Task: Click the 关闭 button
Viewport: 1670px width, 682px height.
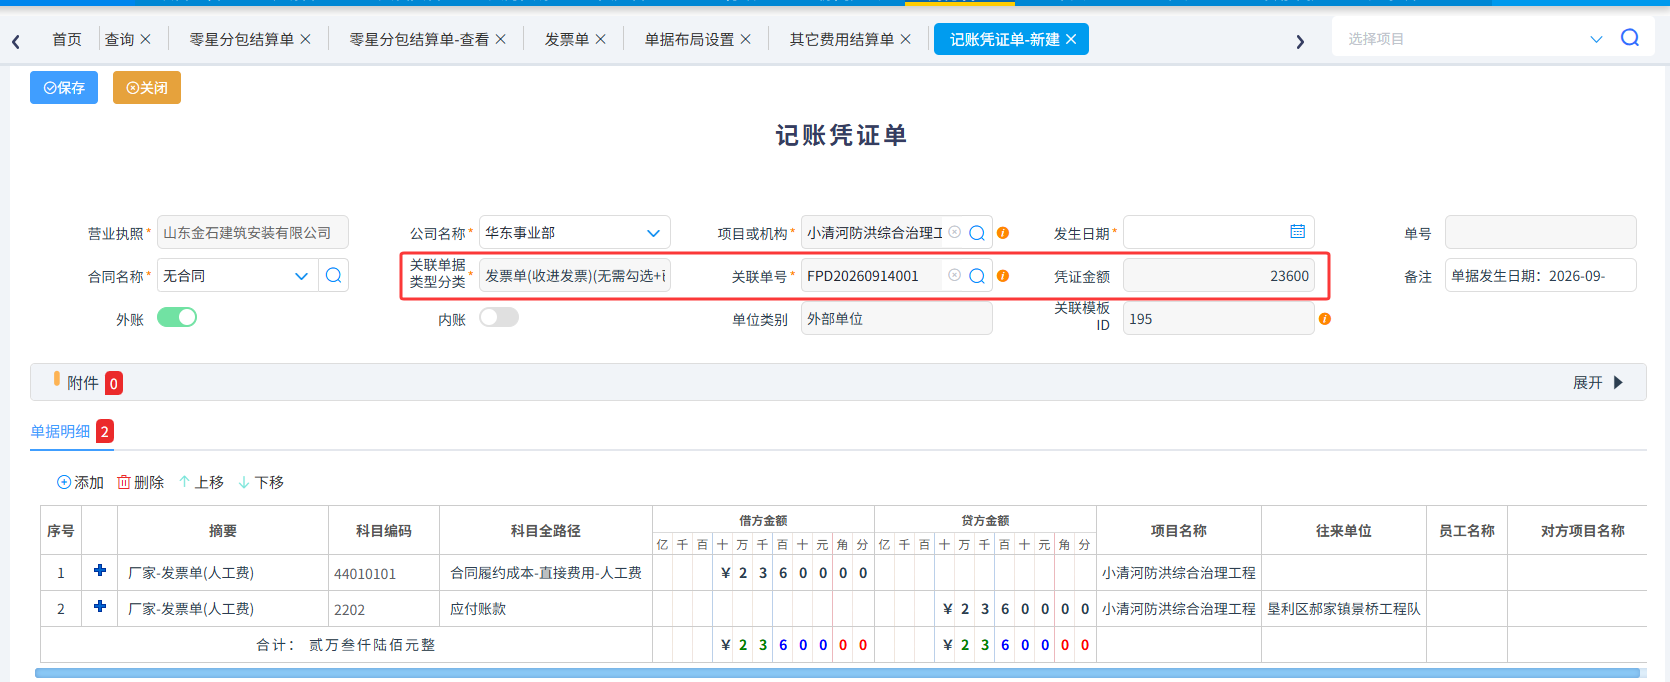Action: tap(147, 88)
